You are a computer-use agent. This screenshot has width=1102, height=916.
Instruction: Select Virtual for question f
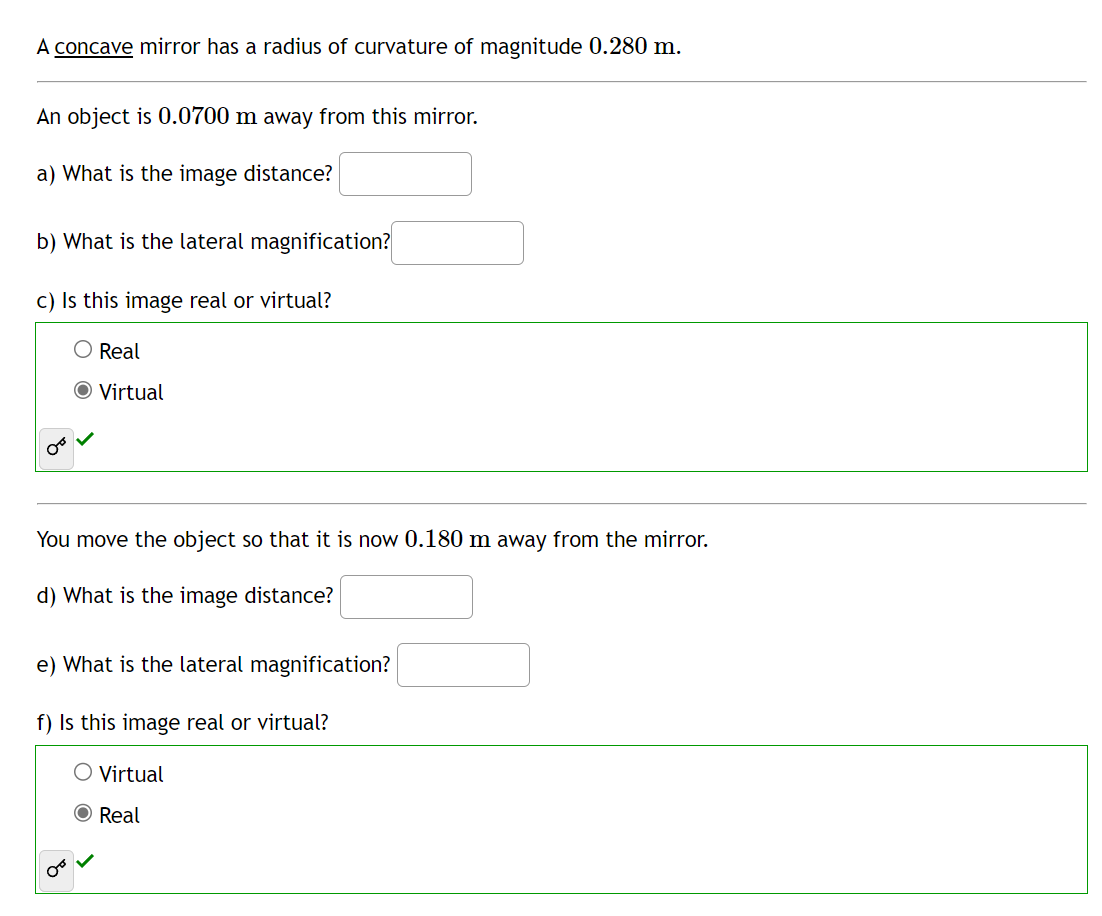81,770
